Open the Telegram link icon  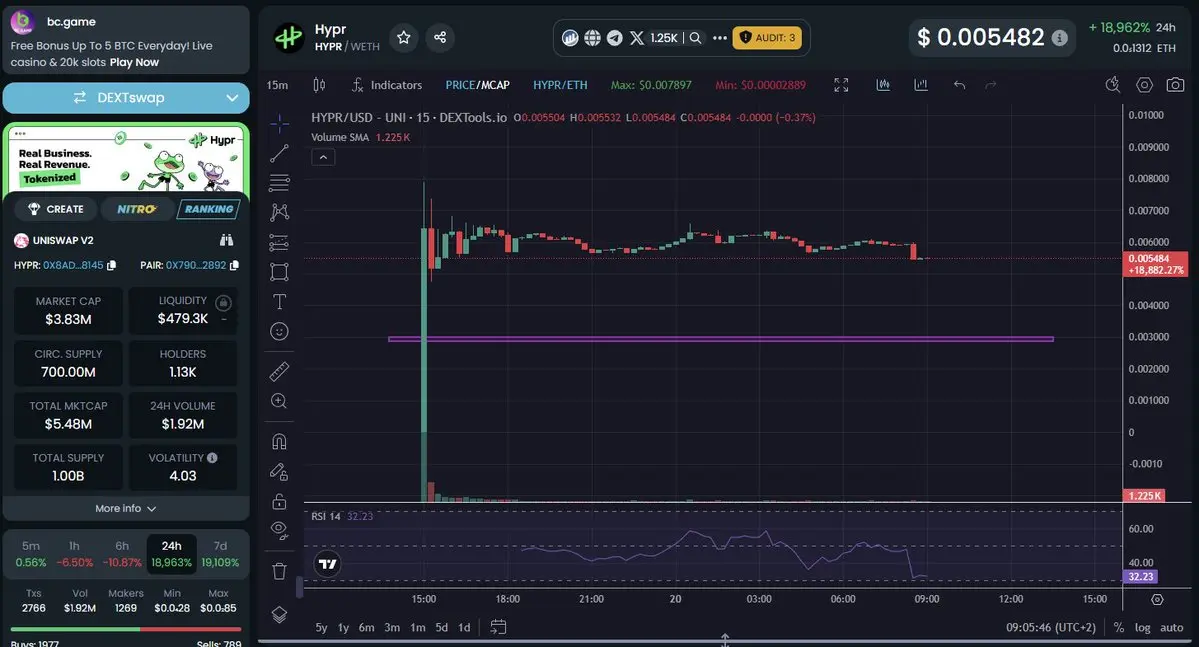tap(615, 37)
